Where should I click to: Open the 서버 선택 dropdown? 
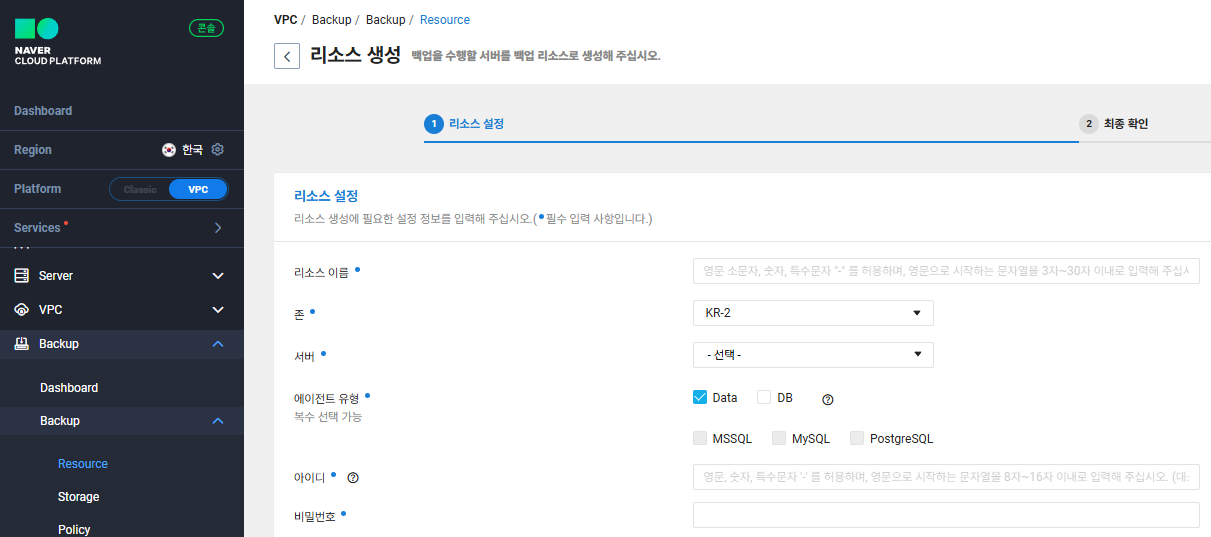[813, 355]
